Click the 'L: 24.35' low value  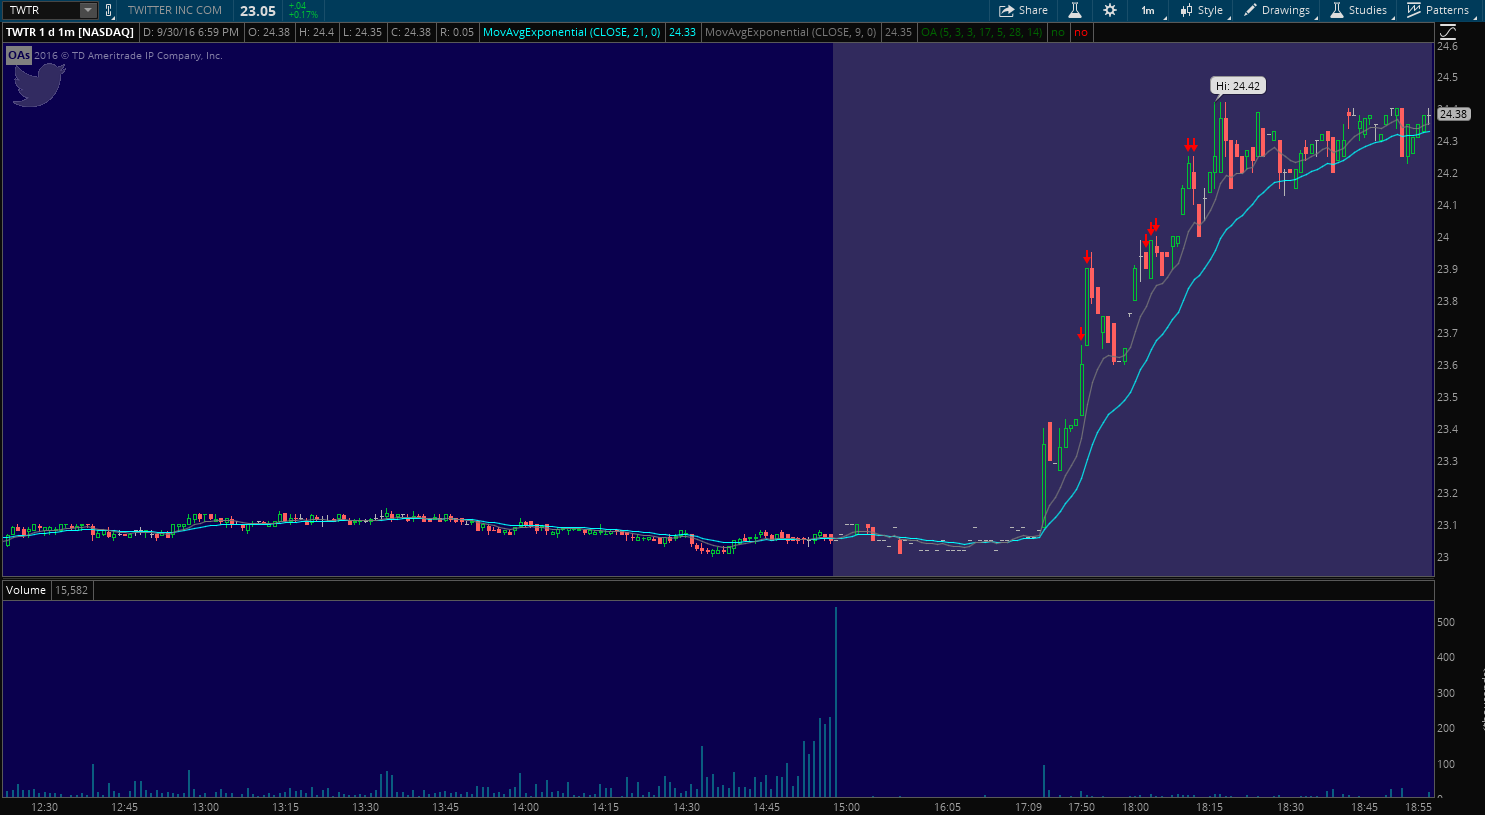[362, 32]
